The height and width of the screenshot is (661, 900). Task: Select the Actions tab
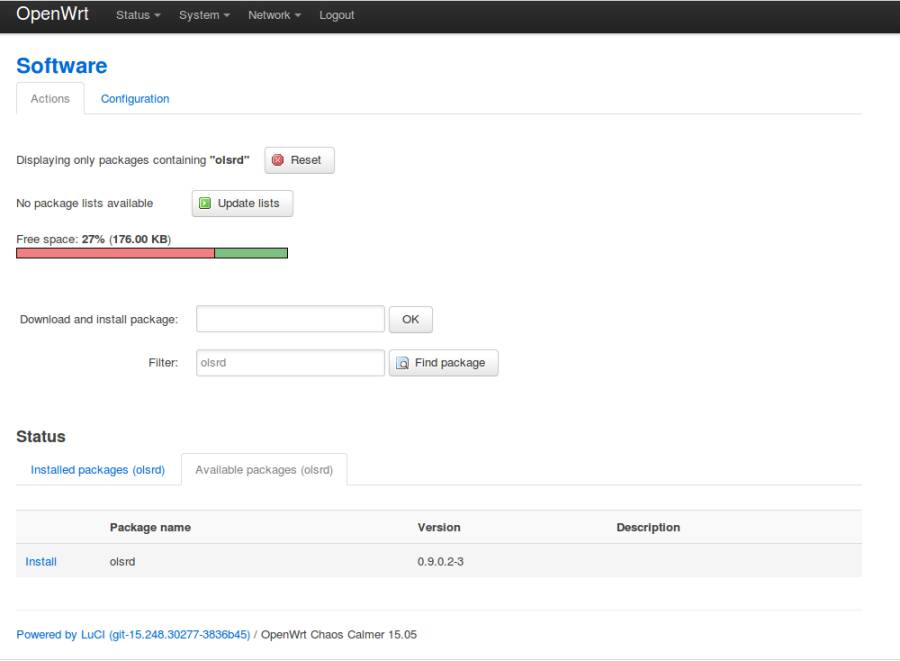50,99
